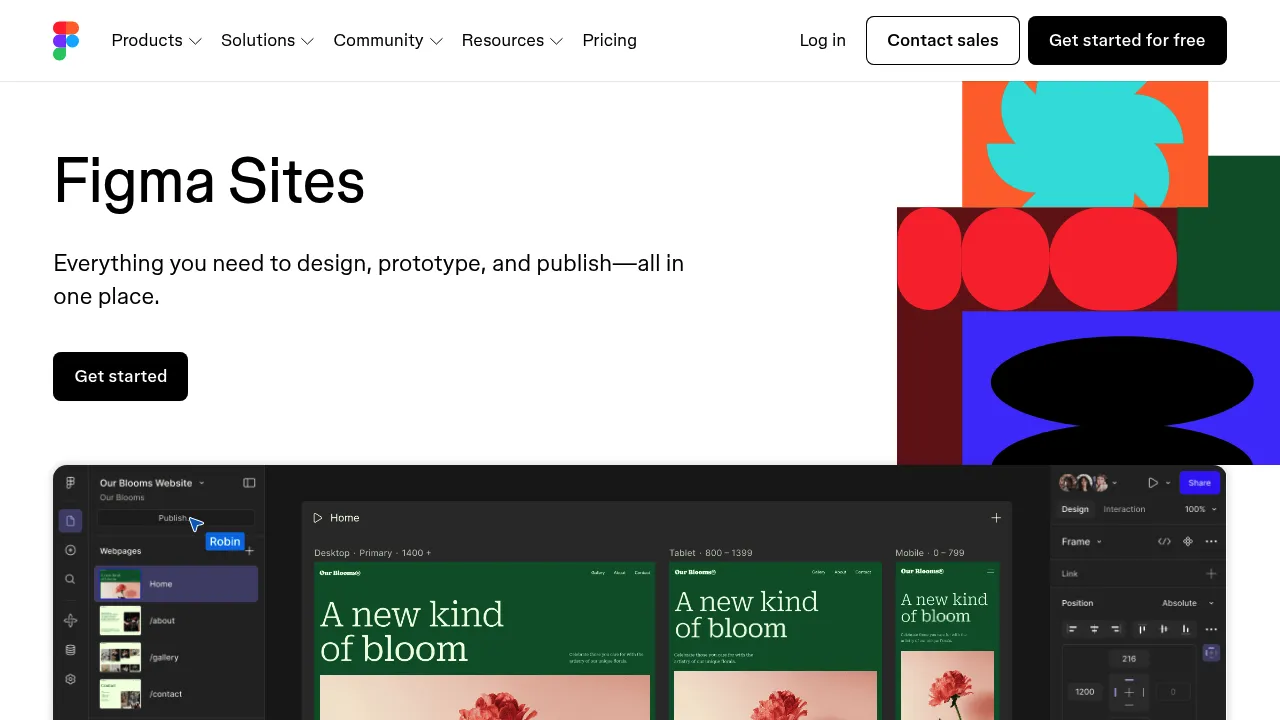
Task: Click the plus icon on the Home canvas header
Action: (x=996, y=518)
